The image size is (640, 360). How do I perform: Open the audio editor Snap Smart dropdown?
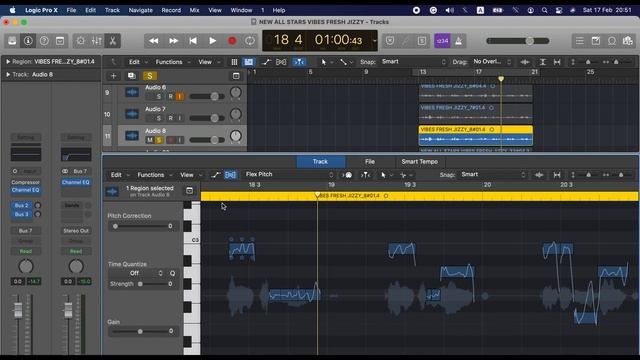pyautogui.click(x=493, y=175)
